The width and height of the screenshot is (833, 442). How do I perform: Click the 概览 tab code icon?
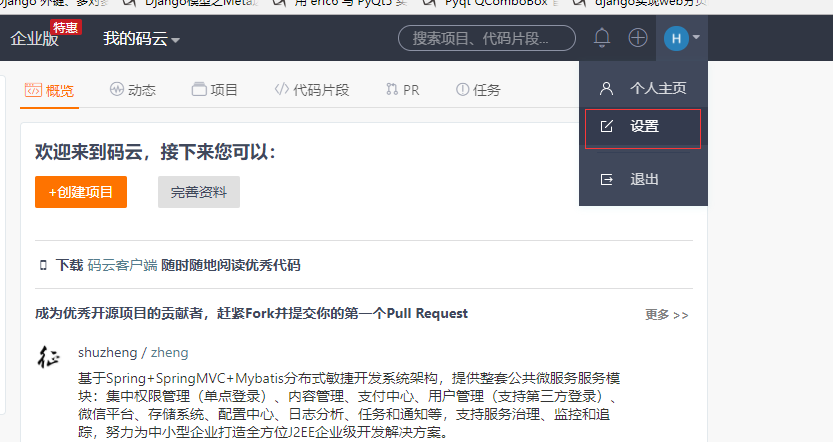(33, 90)
